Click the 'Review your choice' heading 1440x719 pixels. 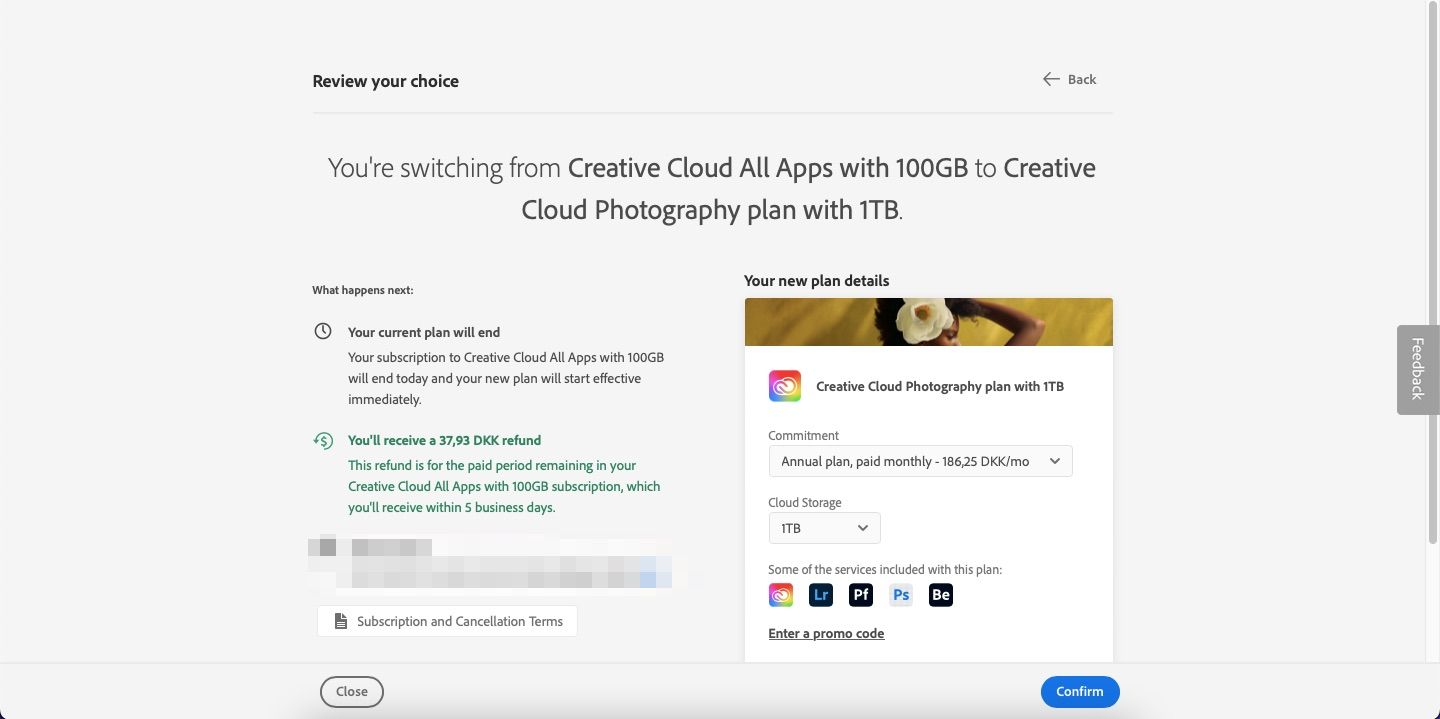pyautogui.click(x=386, y=81)
